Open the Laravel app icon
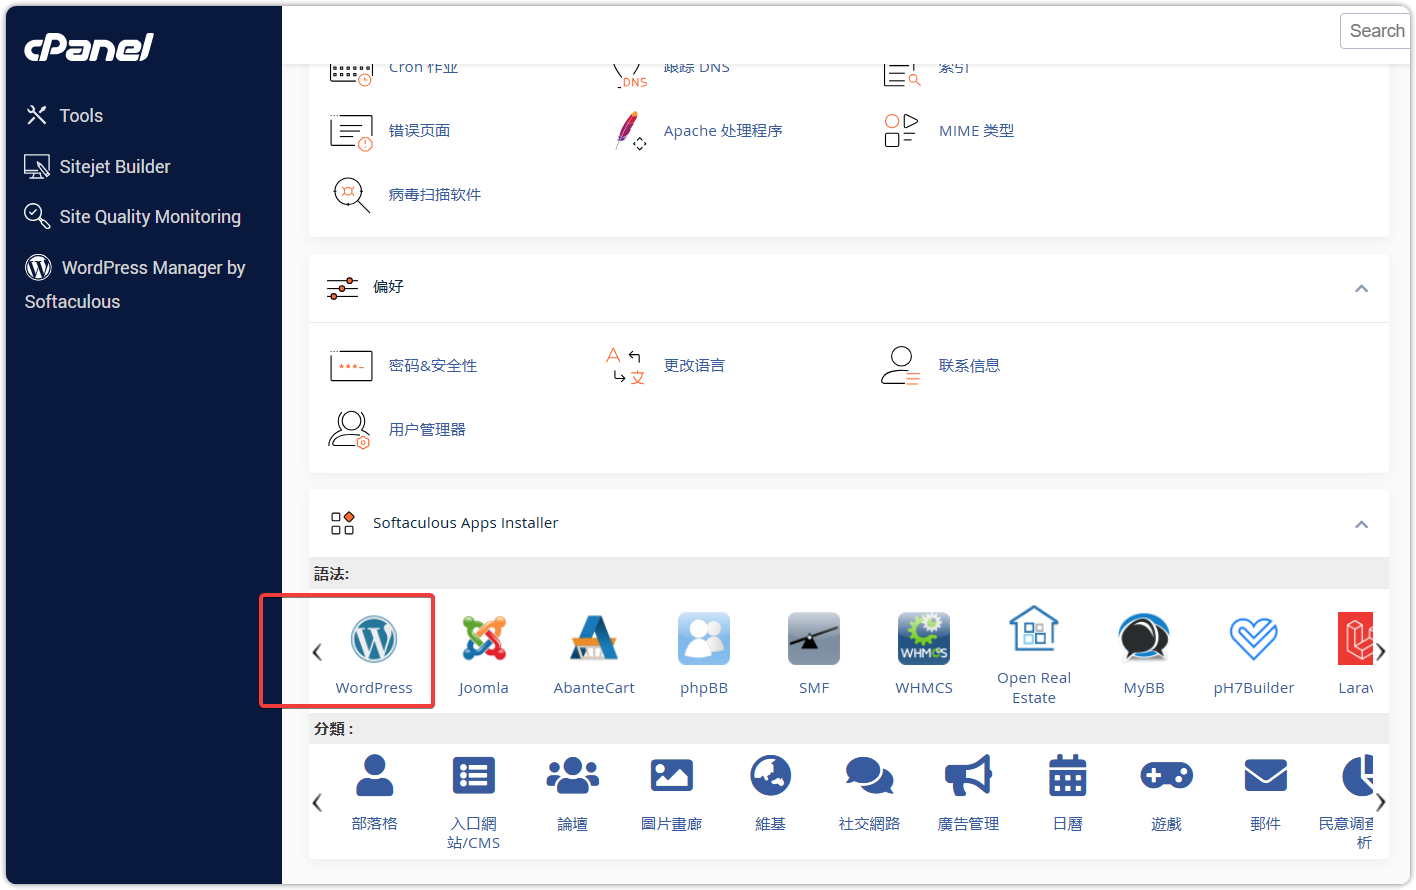The image size is (1416, 890). pos(1355,639)
